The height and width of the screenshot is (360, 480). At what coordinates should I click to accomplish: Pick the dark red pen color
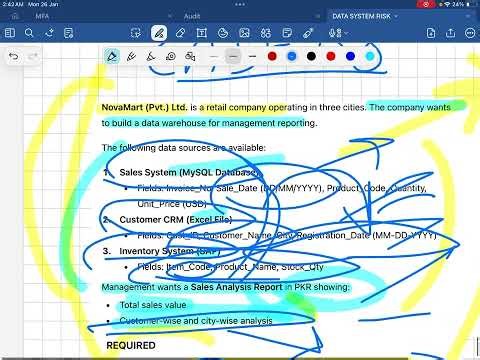(x=272, y=56)
